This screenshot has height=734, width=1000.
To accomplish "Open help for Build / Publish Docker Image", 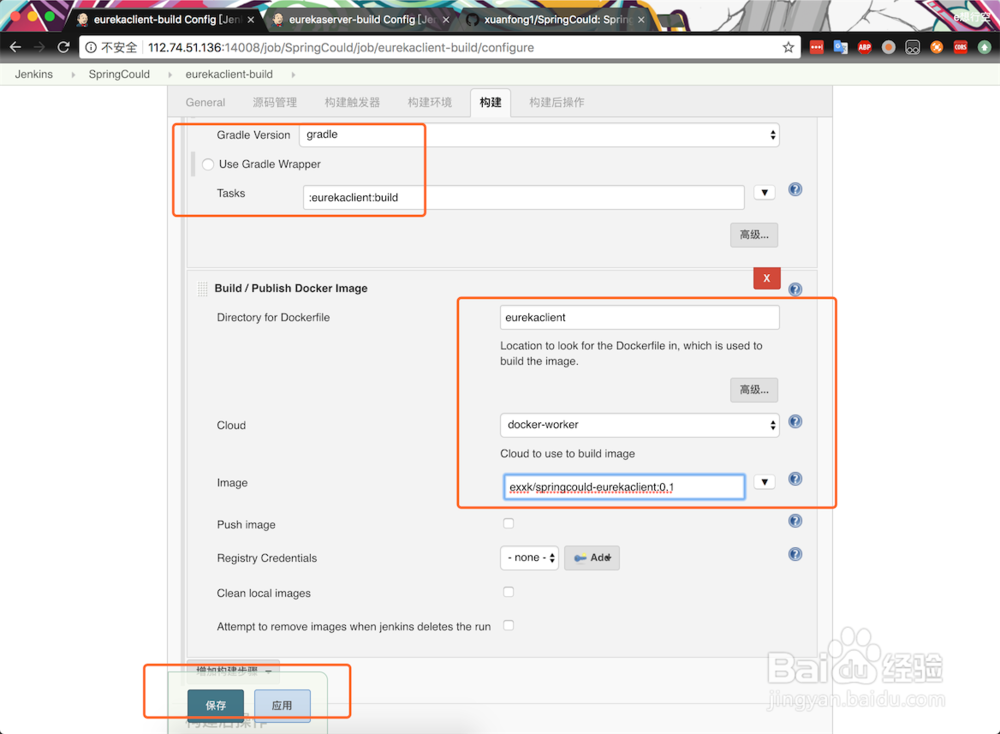I will 795,290.
